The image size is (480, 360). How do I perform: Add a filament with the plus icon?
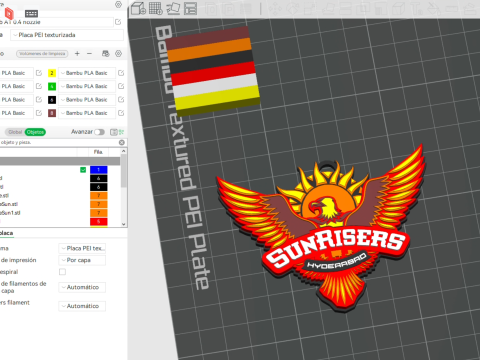click(x=77, y=54)
